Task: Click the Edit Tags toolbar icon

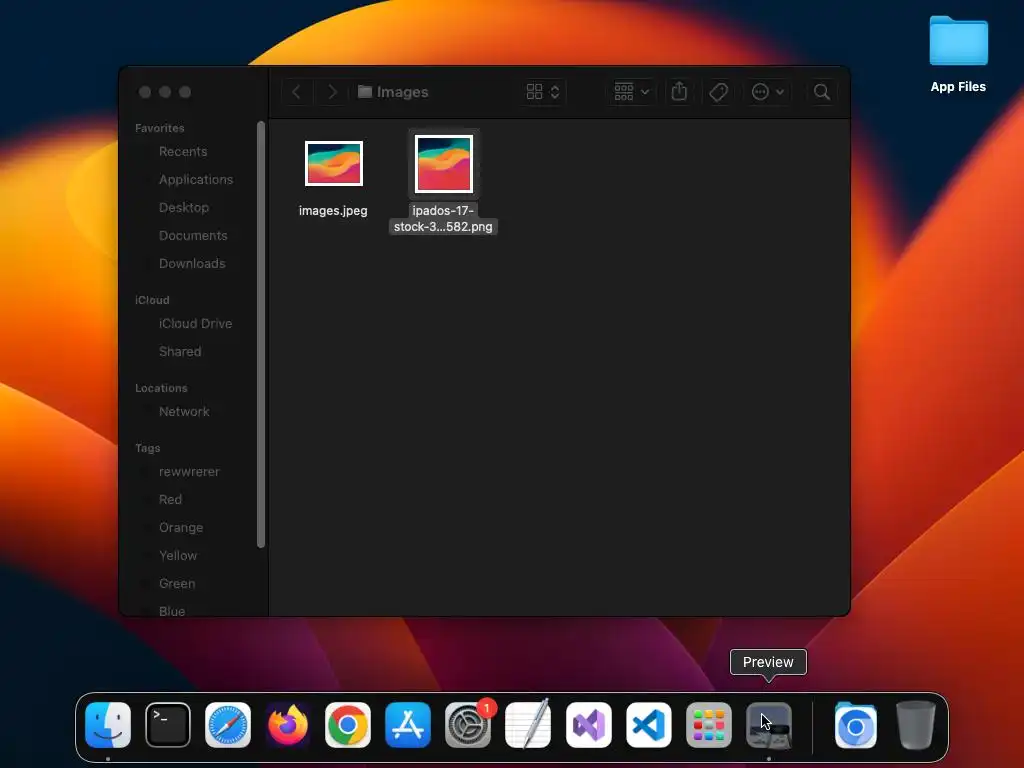Action: (x=718, y=92)
